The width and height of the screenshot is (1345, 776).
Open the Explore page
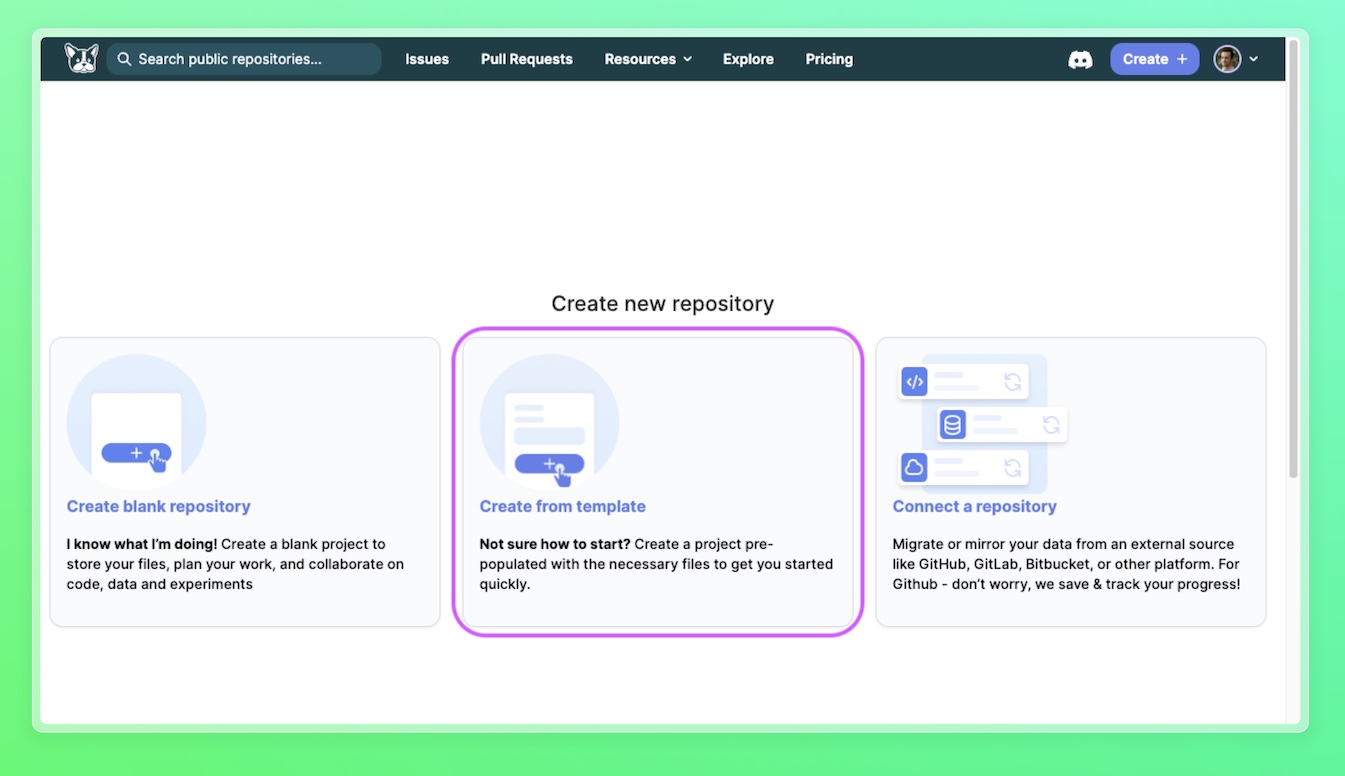748,59
